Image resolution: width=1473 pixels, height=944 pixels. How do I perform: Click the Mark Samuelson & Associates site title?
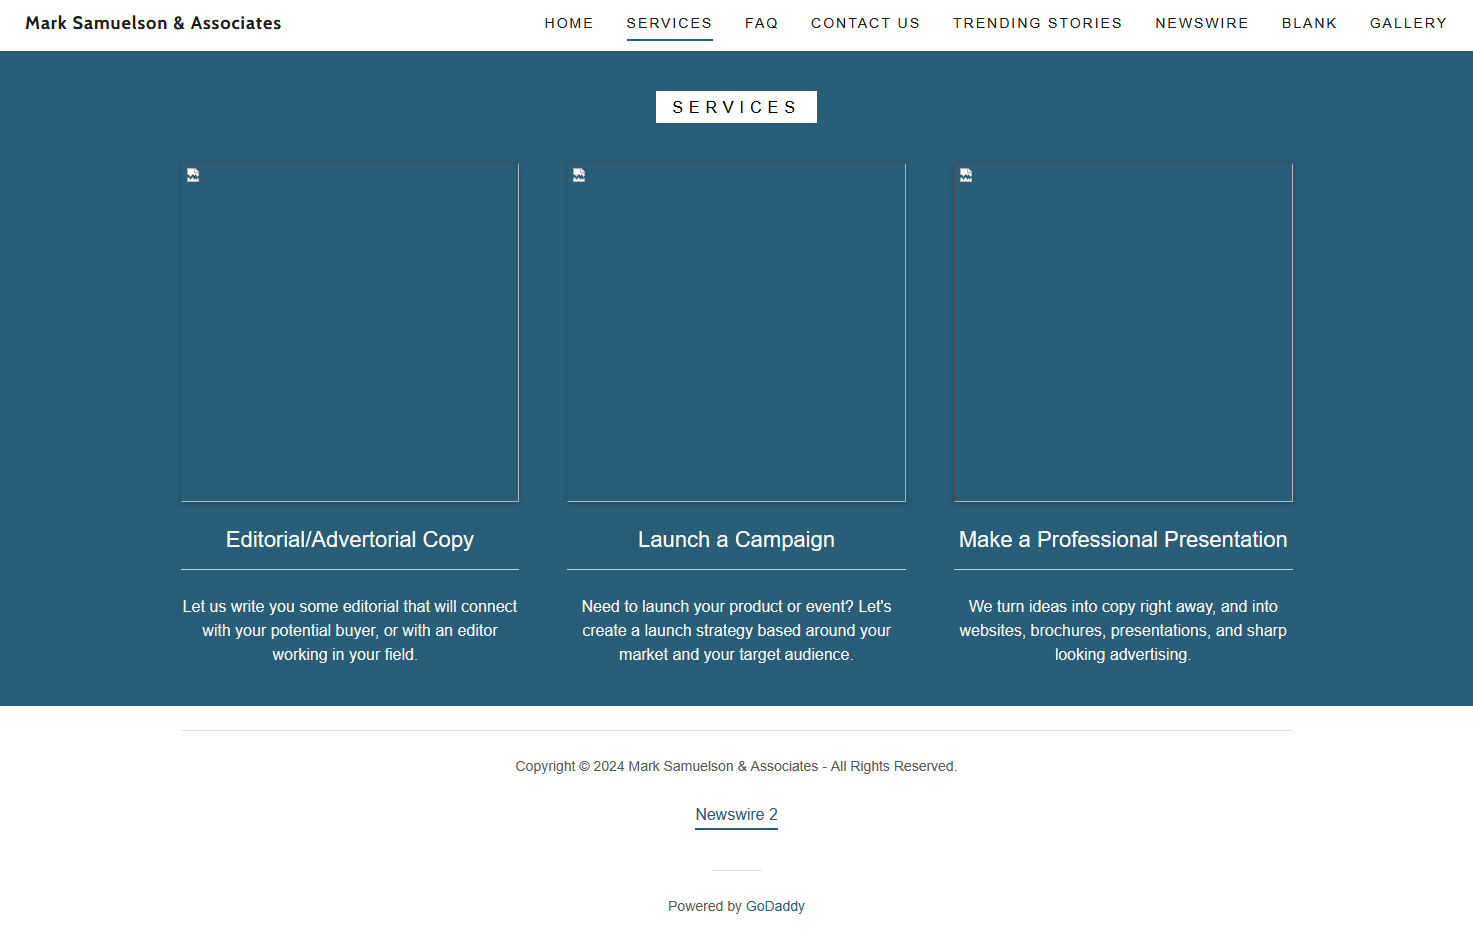(x=153, y=23)
